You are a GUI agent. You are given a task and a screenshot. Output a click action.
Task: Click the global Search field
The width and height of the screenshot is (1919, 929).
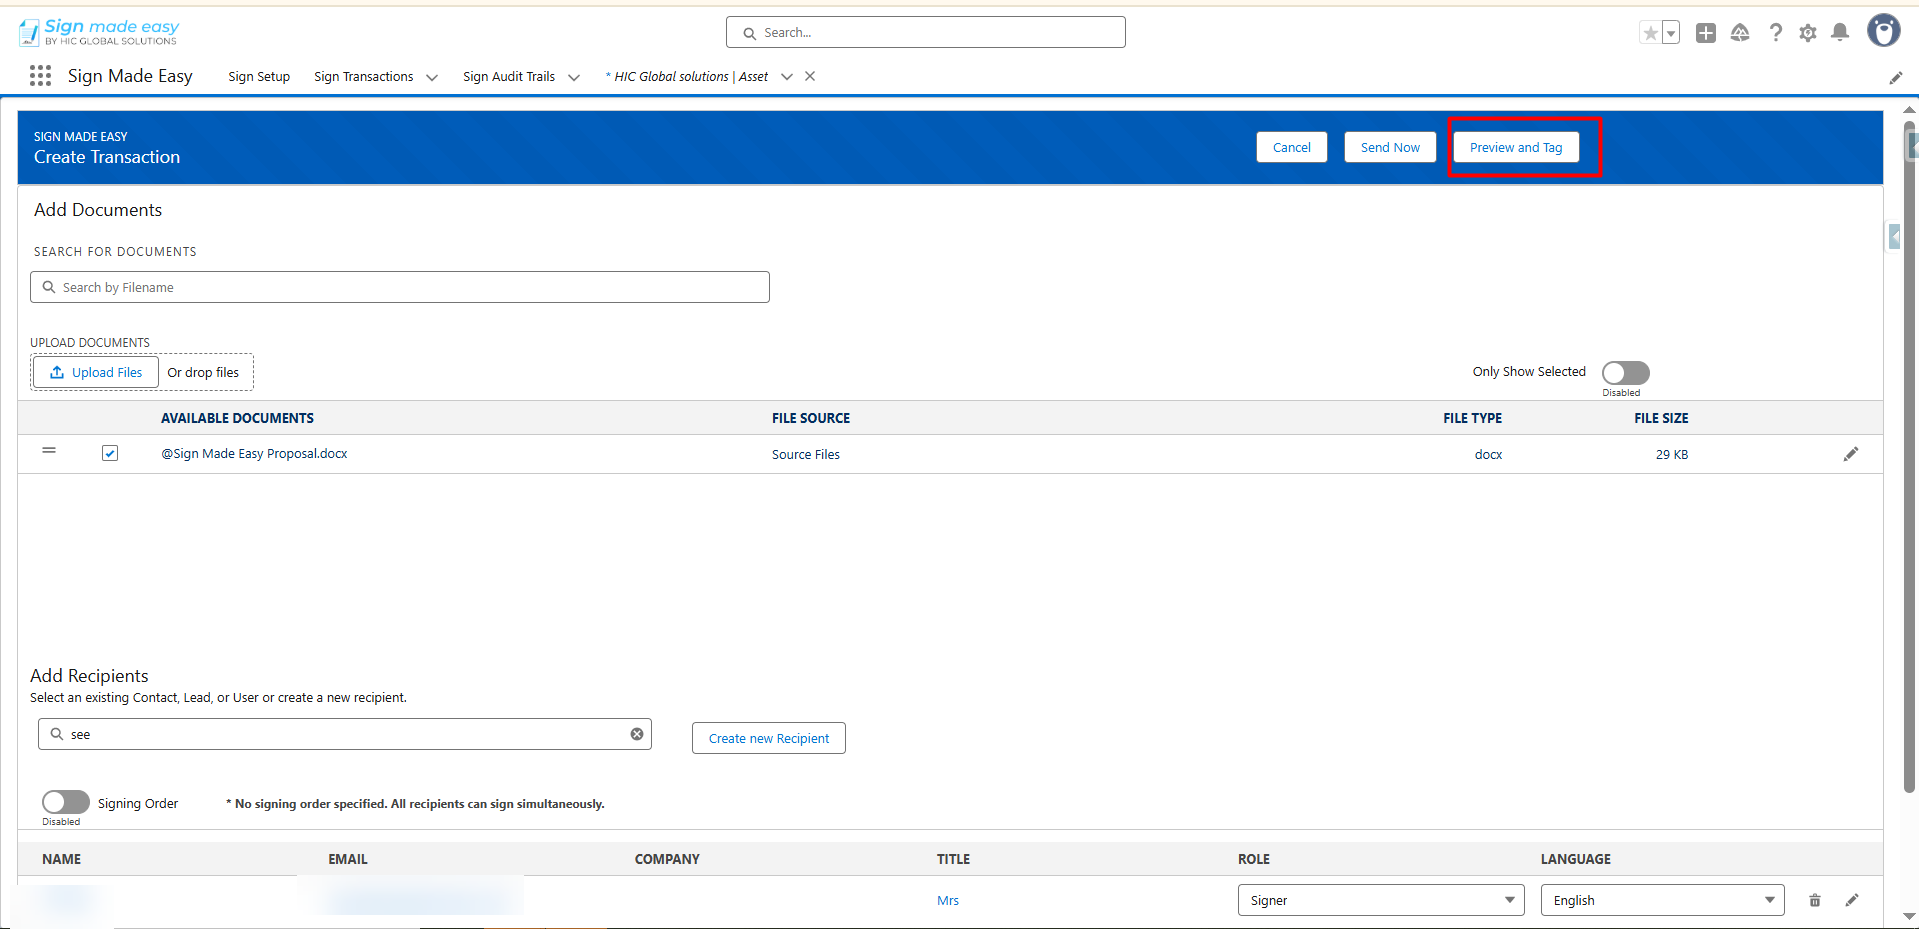pyautogui.click(x=926, y=32)
